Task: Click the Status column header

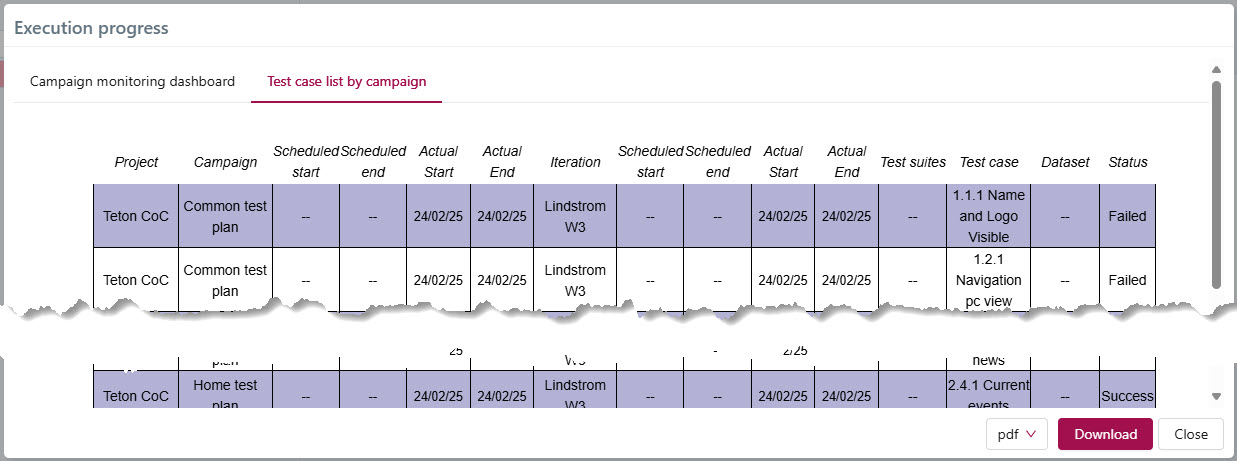Action: (1127, 162)
